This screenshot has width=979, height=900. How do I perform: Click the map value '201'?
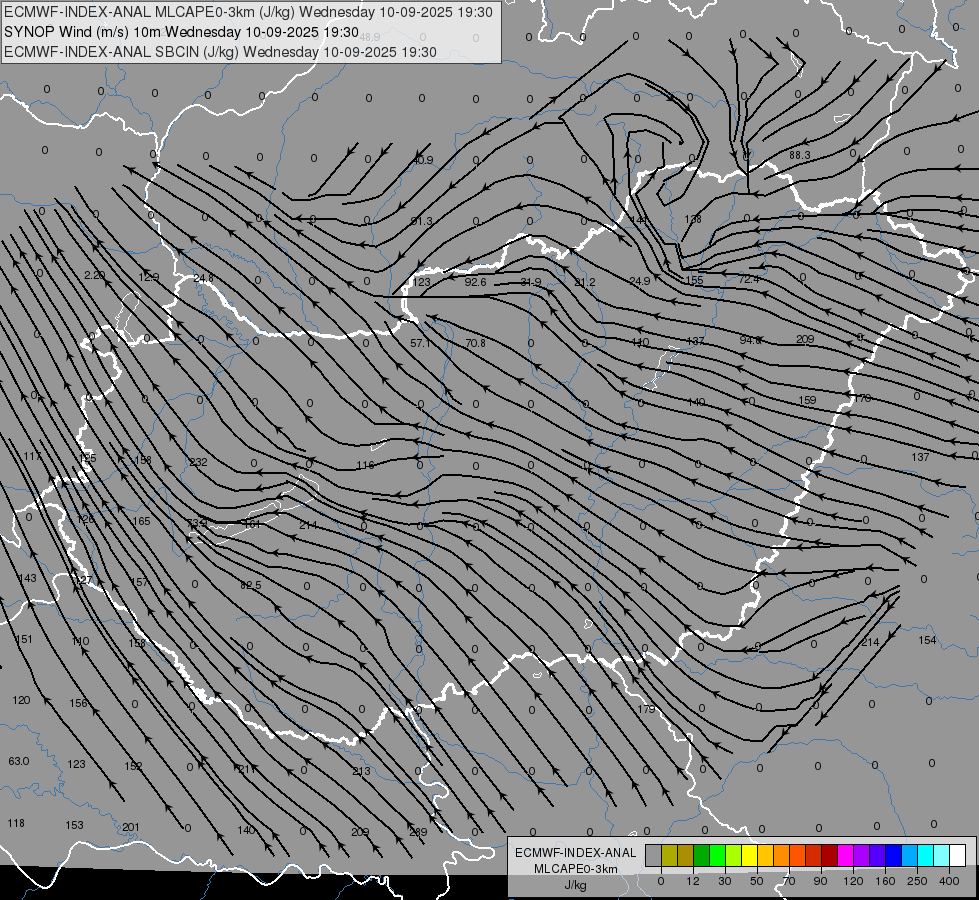coord(130,828)
